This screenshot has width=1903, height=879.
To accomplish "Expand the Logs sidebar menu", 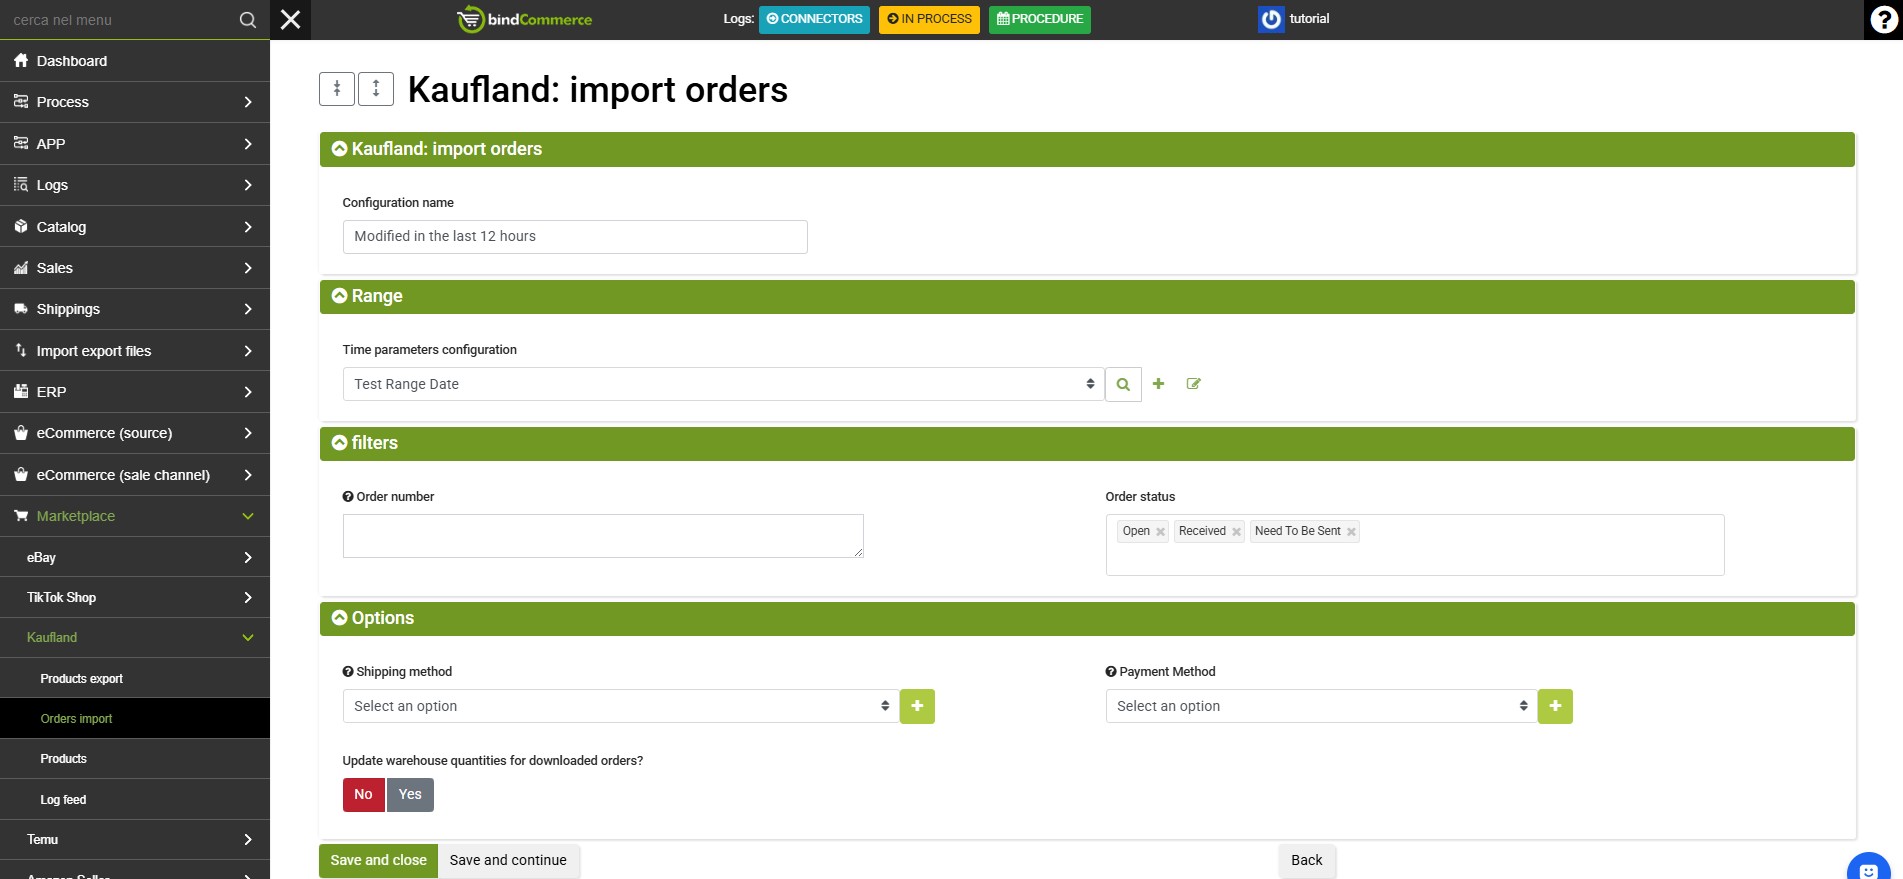I will pyautogui.click(x=135, y=185).
